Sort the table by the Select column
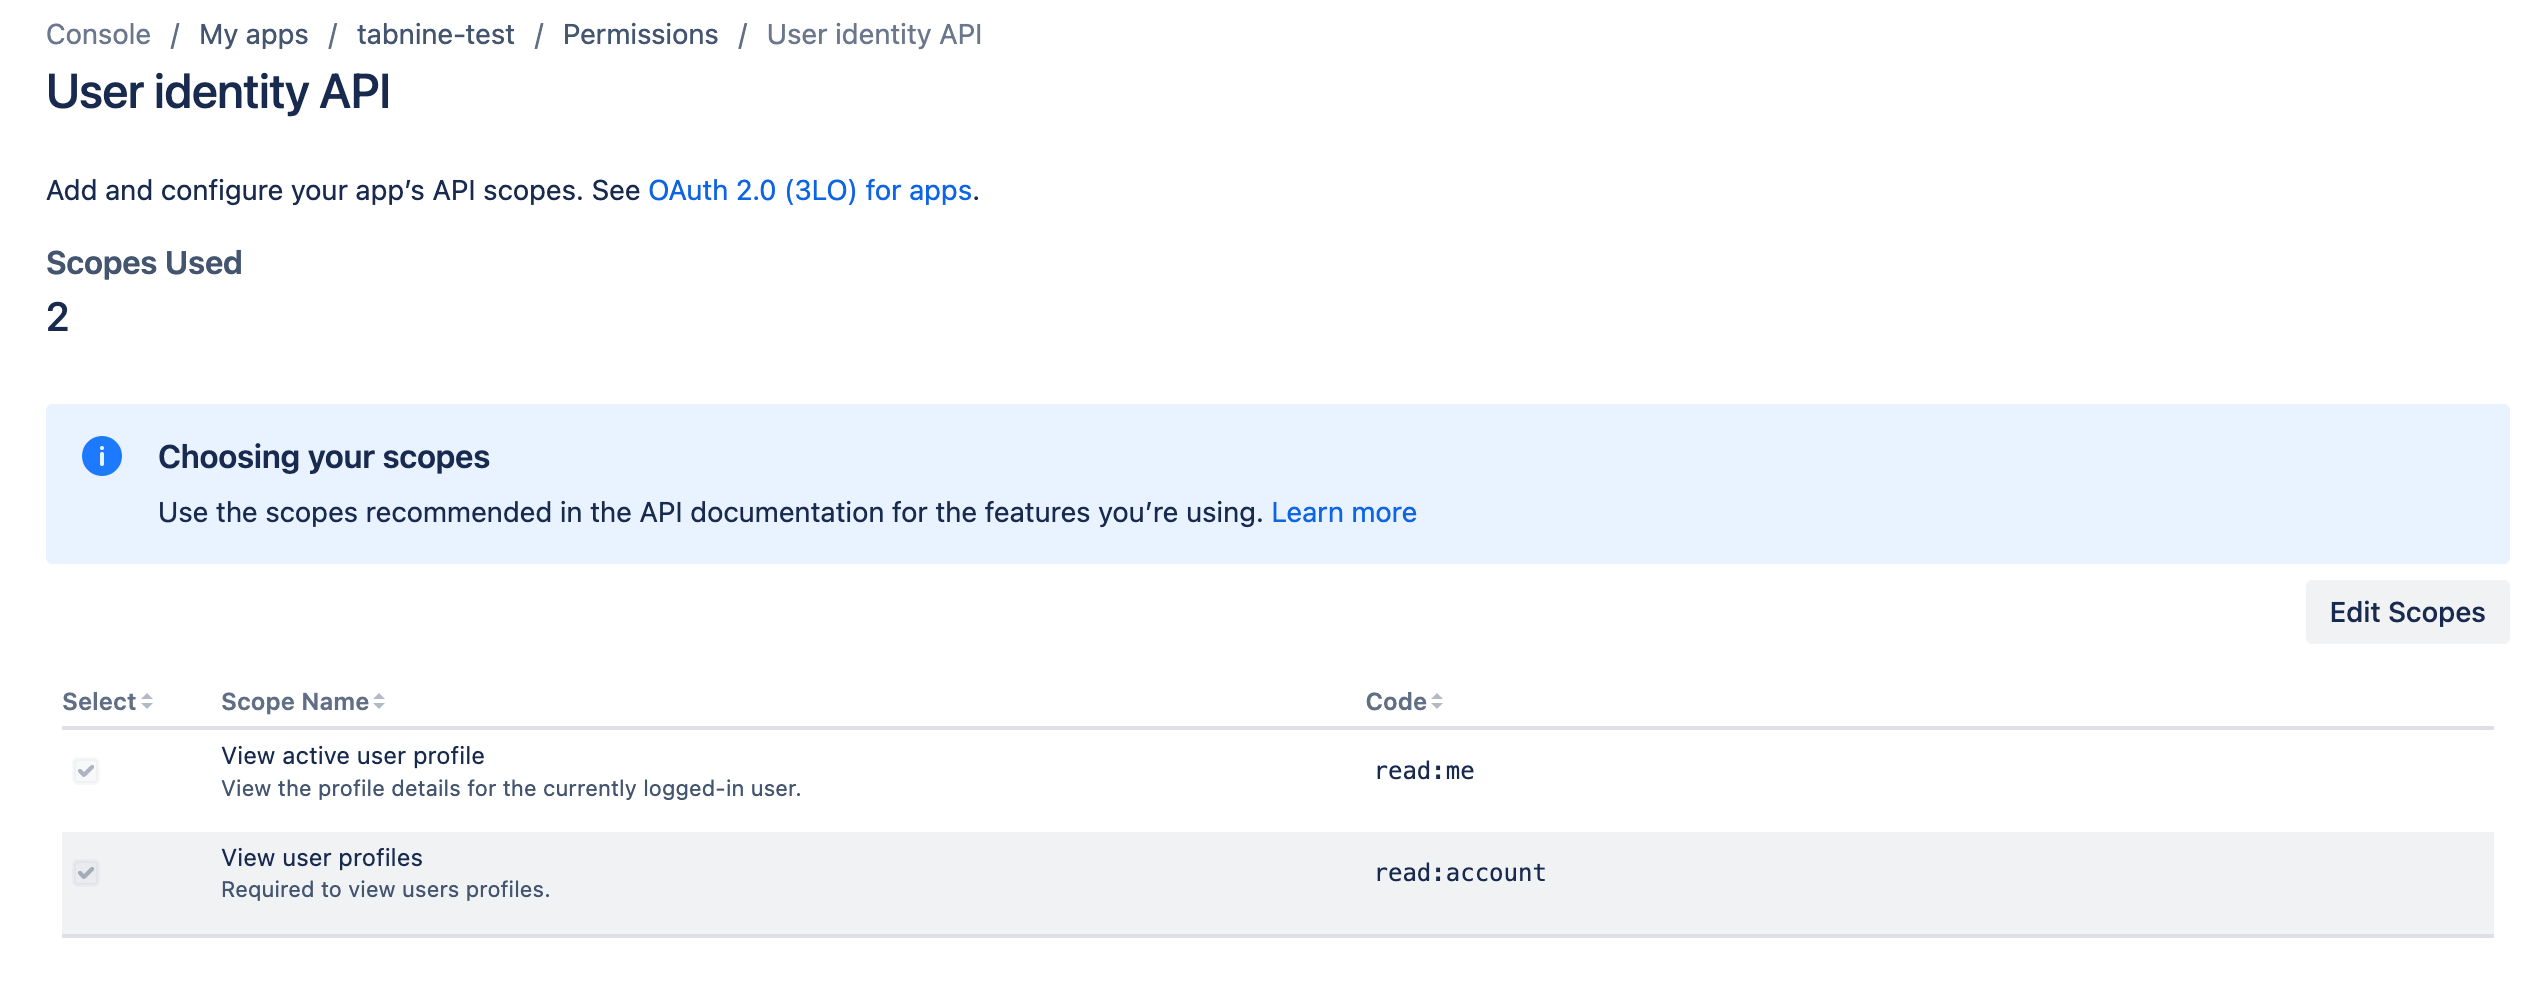This screenshot has height=984, width=2544. point(106,702)
